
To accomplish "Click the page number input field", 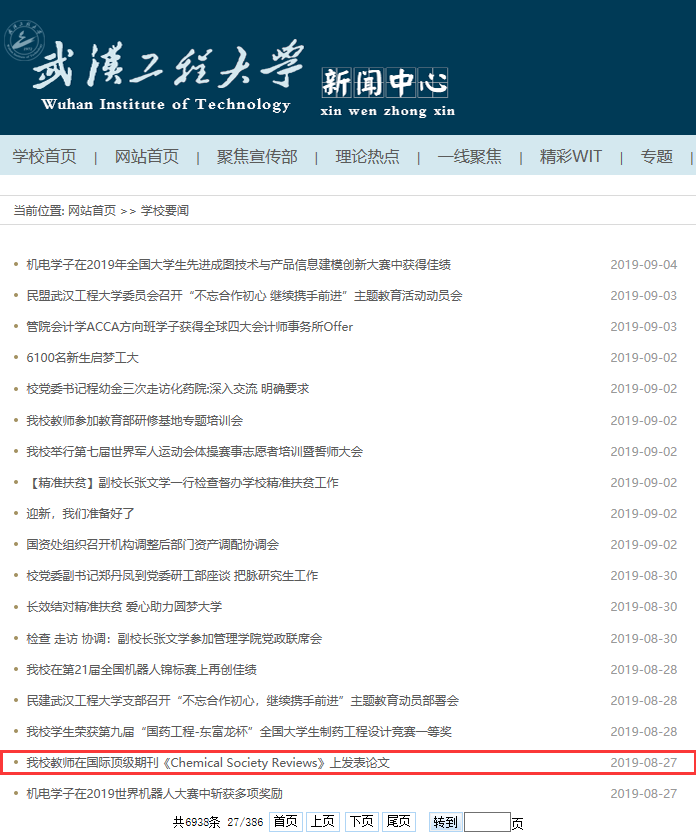I will coord(487,822).
